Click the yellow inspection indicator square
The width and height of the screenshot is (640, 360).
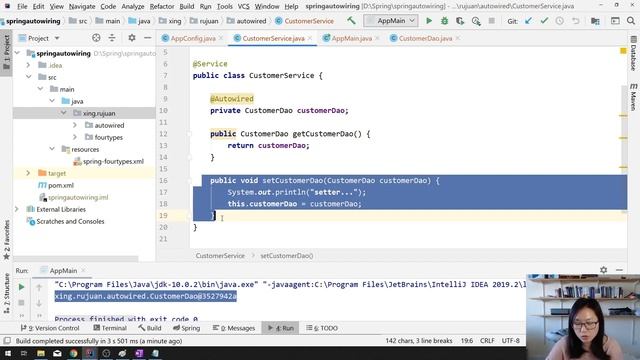coord(623,51)
